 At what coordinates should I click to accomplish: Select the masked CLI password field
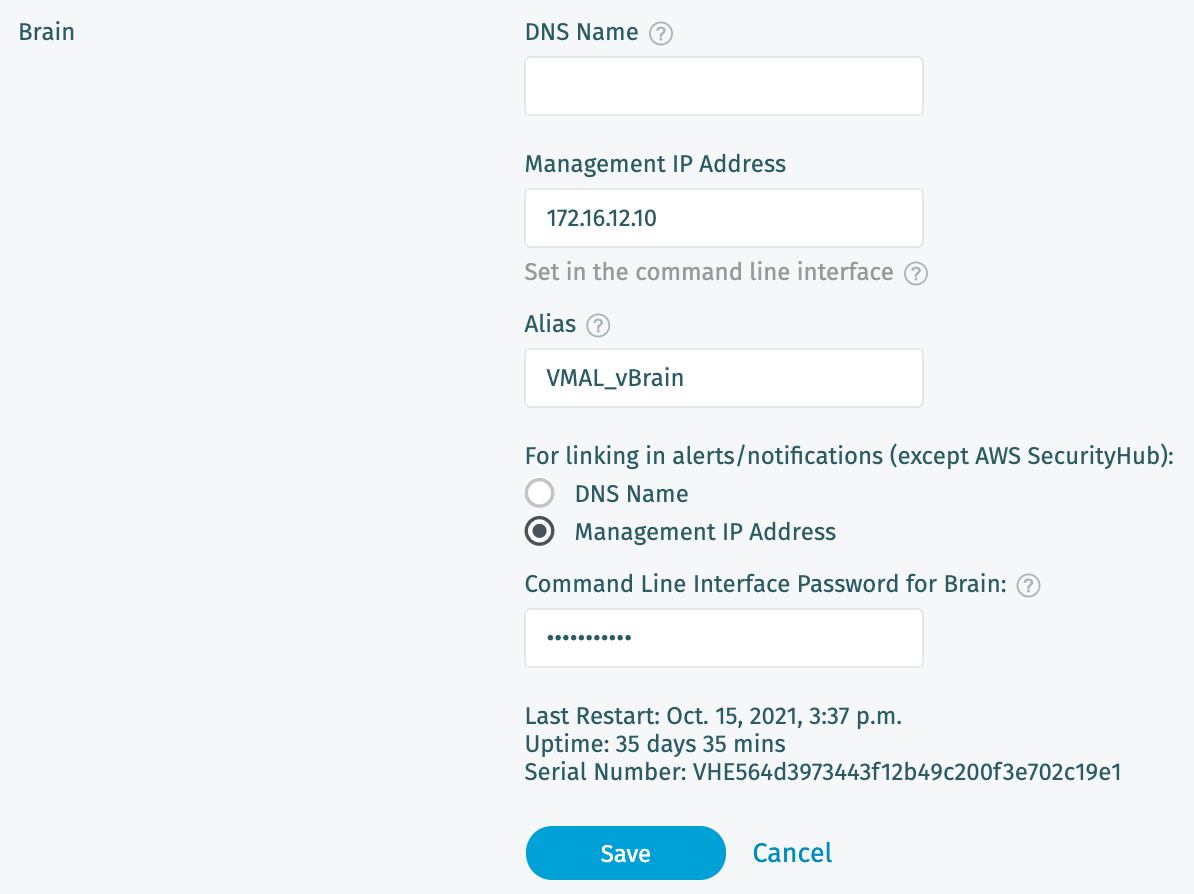723,638
